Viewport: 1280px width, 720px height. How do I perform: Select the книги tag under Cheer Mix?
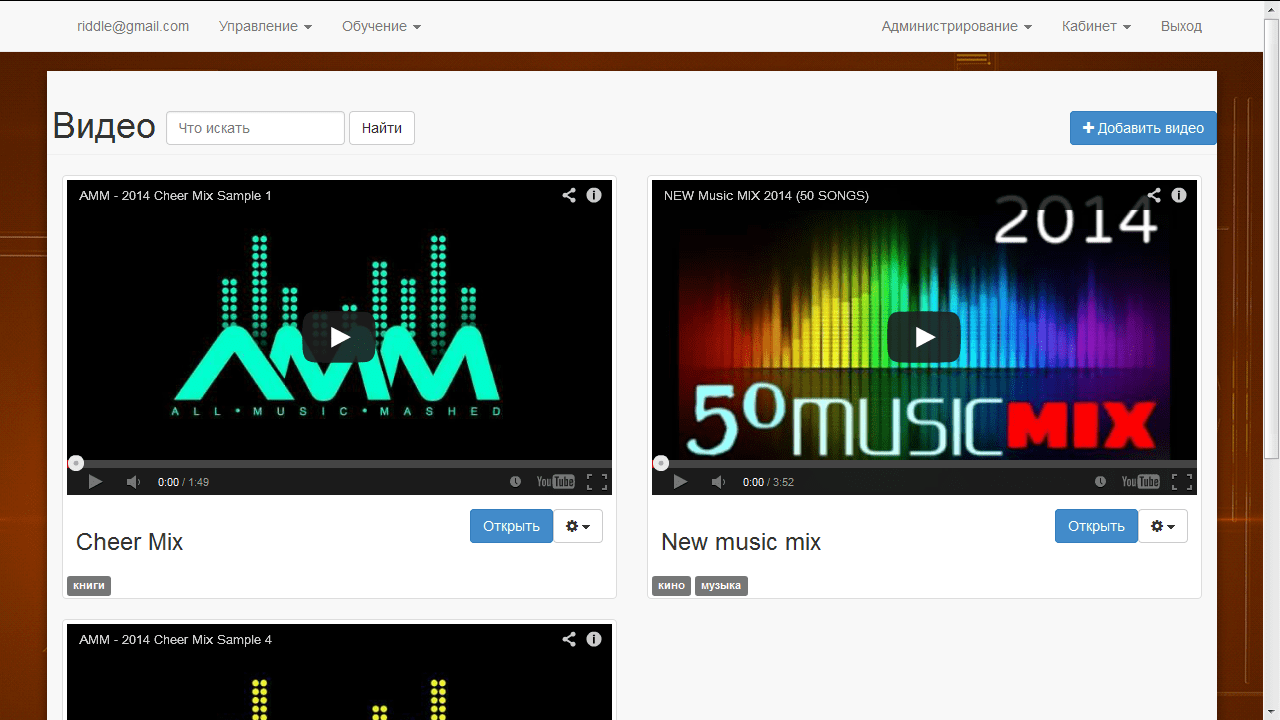pos(89,586)
